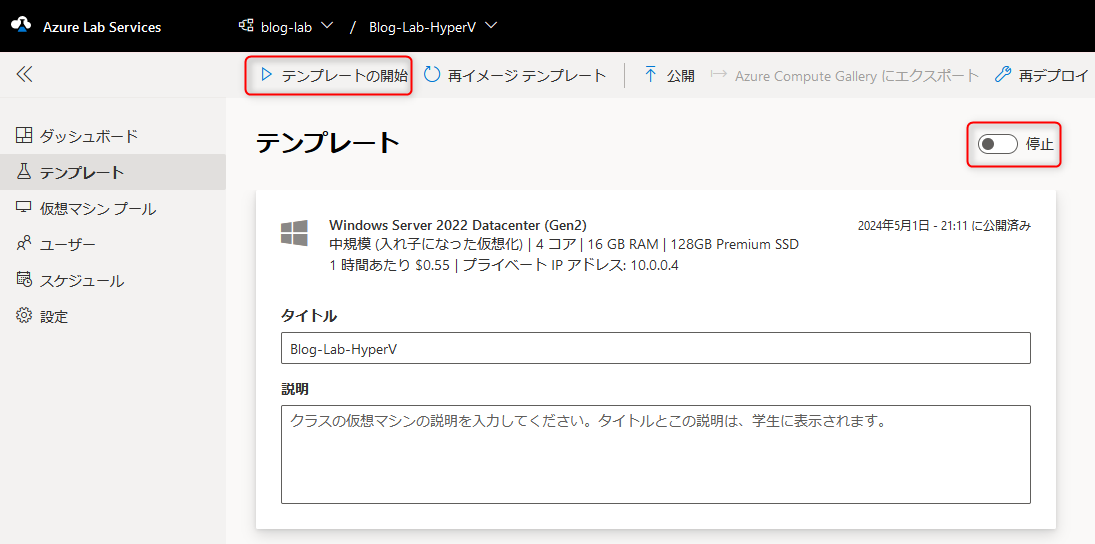Expand the Blog-Lab-HyperV dropdown chevron
The image size is (1095, 544).
coord(491,26)
